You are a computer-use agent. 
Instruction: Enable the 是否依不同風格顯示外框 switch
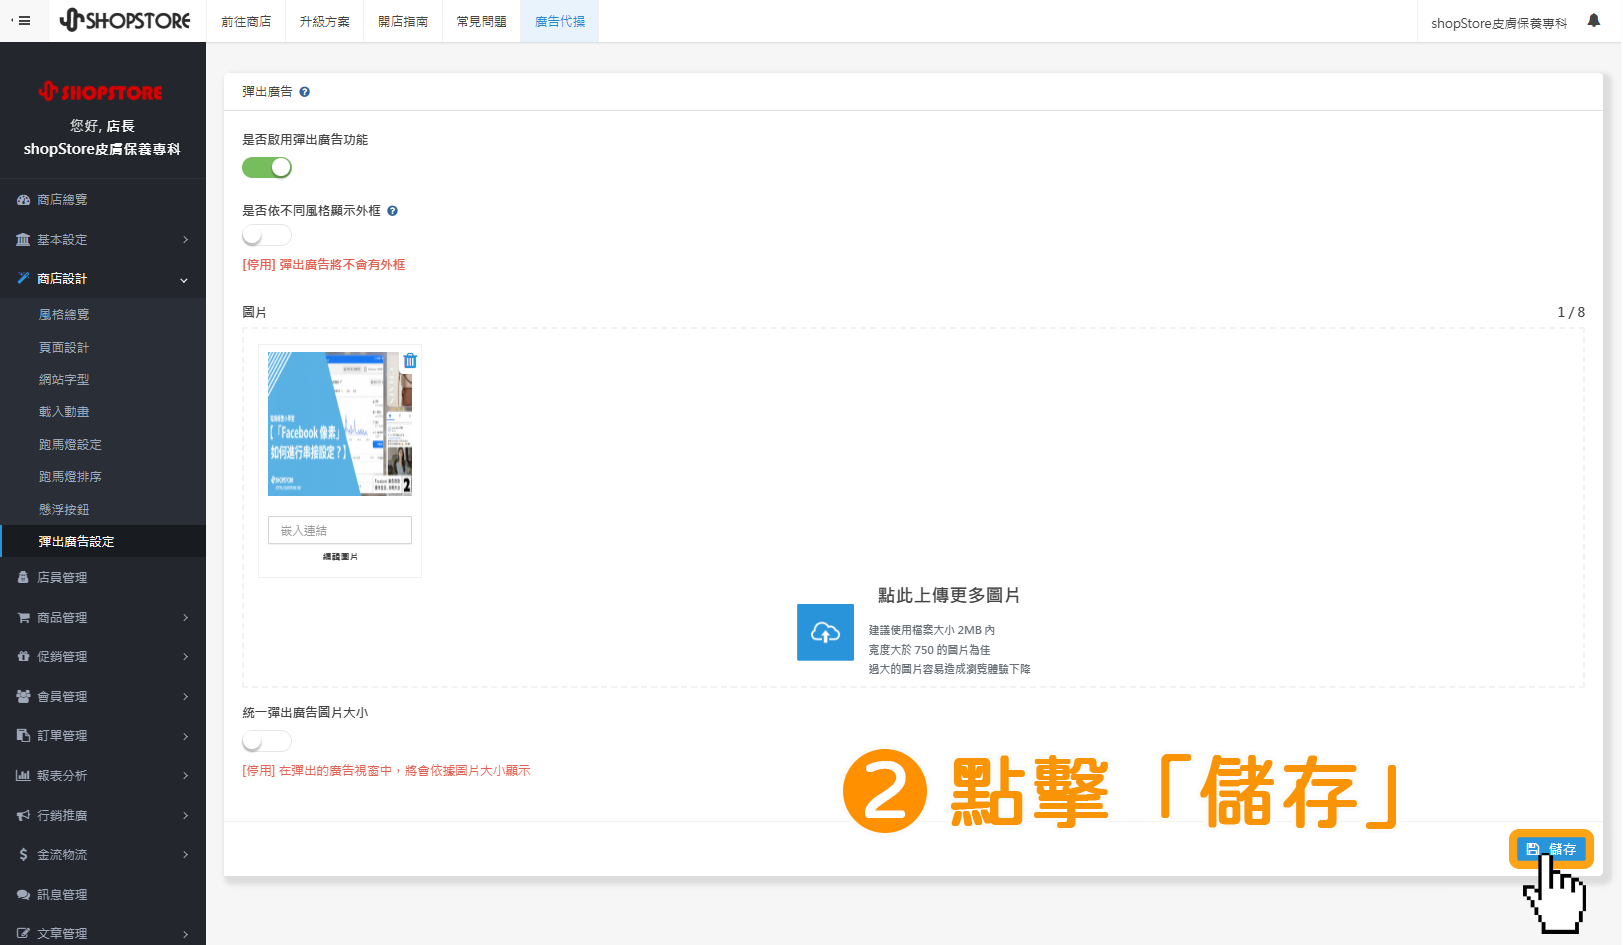coord(267,235)
